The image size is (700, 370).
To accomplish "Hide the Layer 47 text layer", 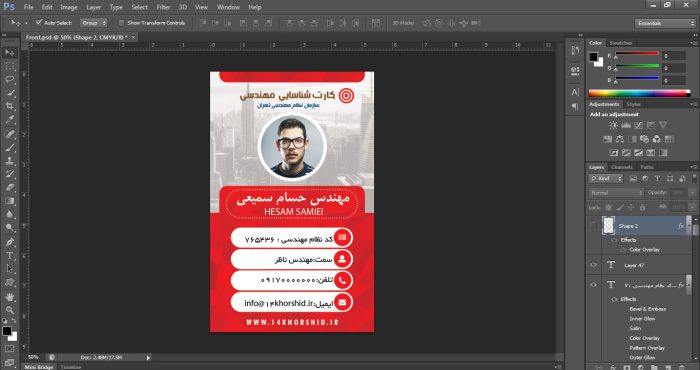I will coord(593,265).
